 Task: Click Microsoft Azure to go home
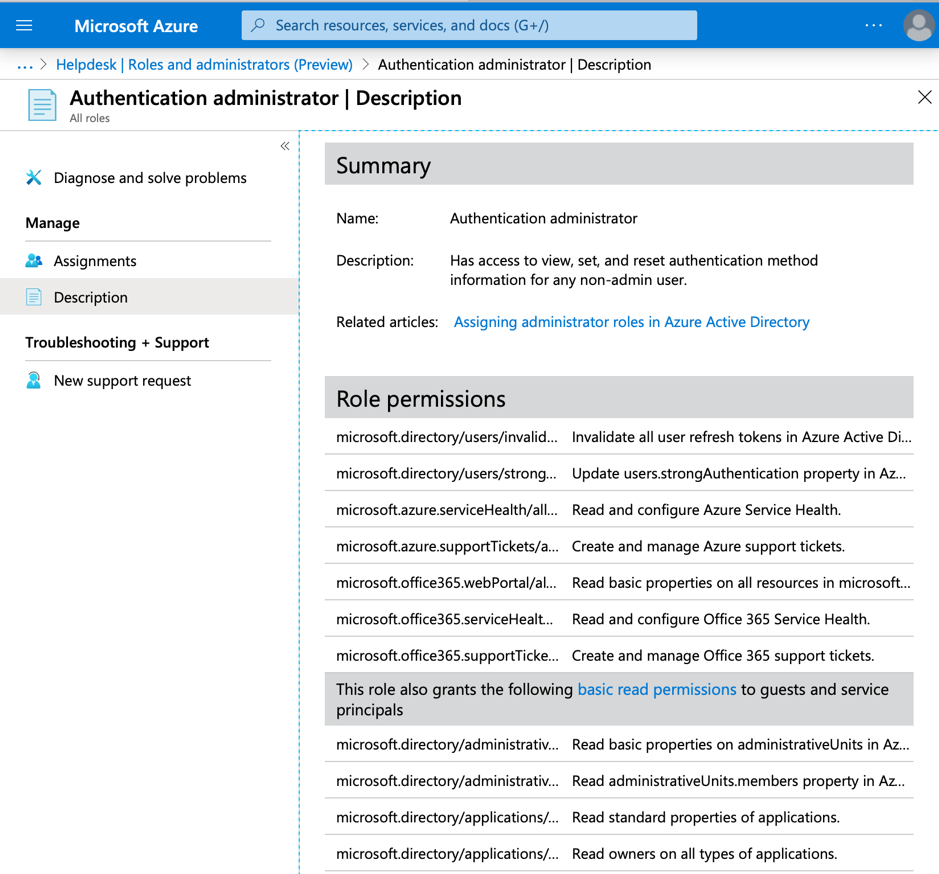136,25
